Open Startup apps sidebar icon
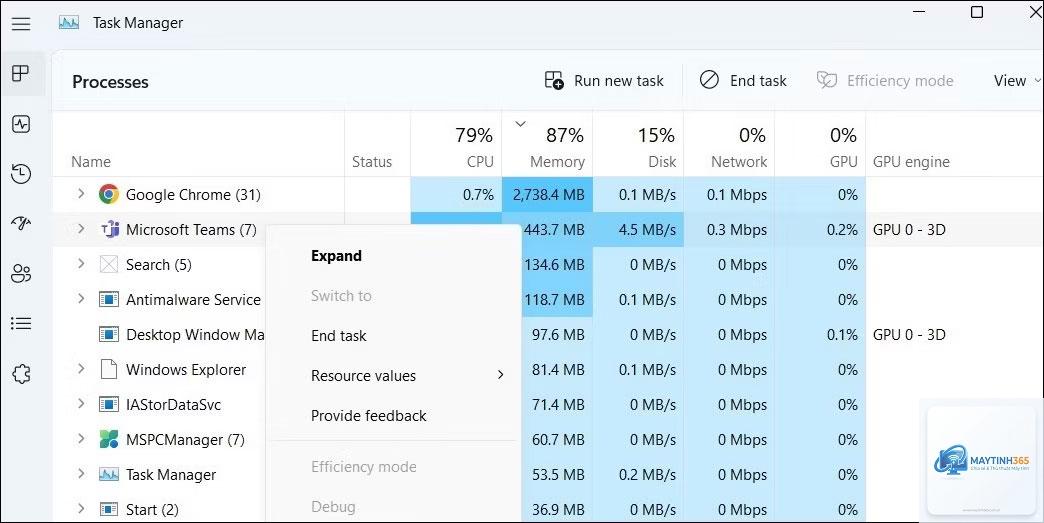The width and height of the screenshot is (1044, 523). coord(21,223)
